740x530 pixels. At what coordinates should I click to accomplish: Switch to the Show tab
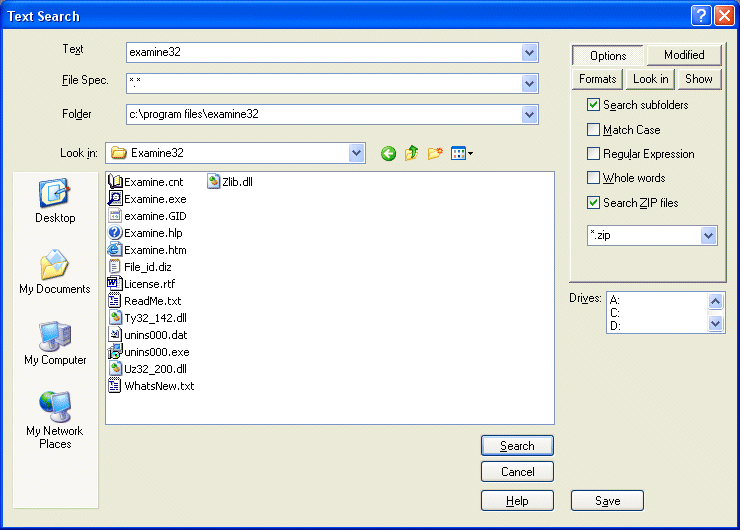tap(698, 79)
